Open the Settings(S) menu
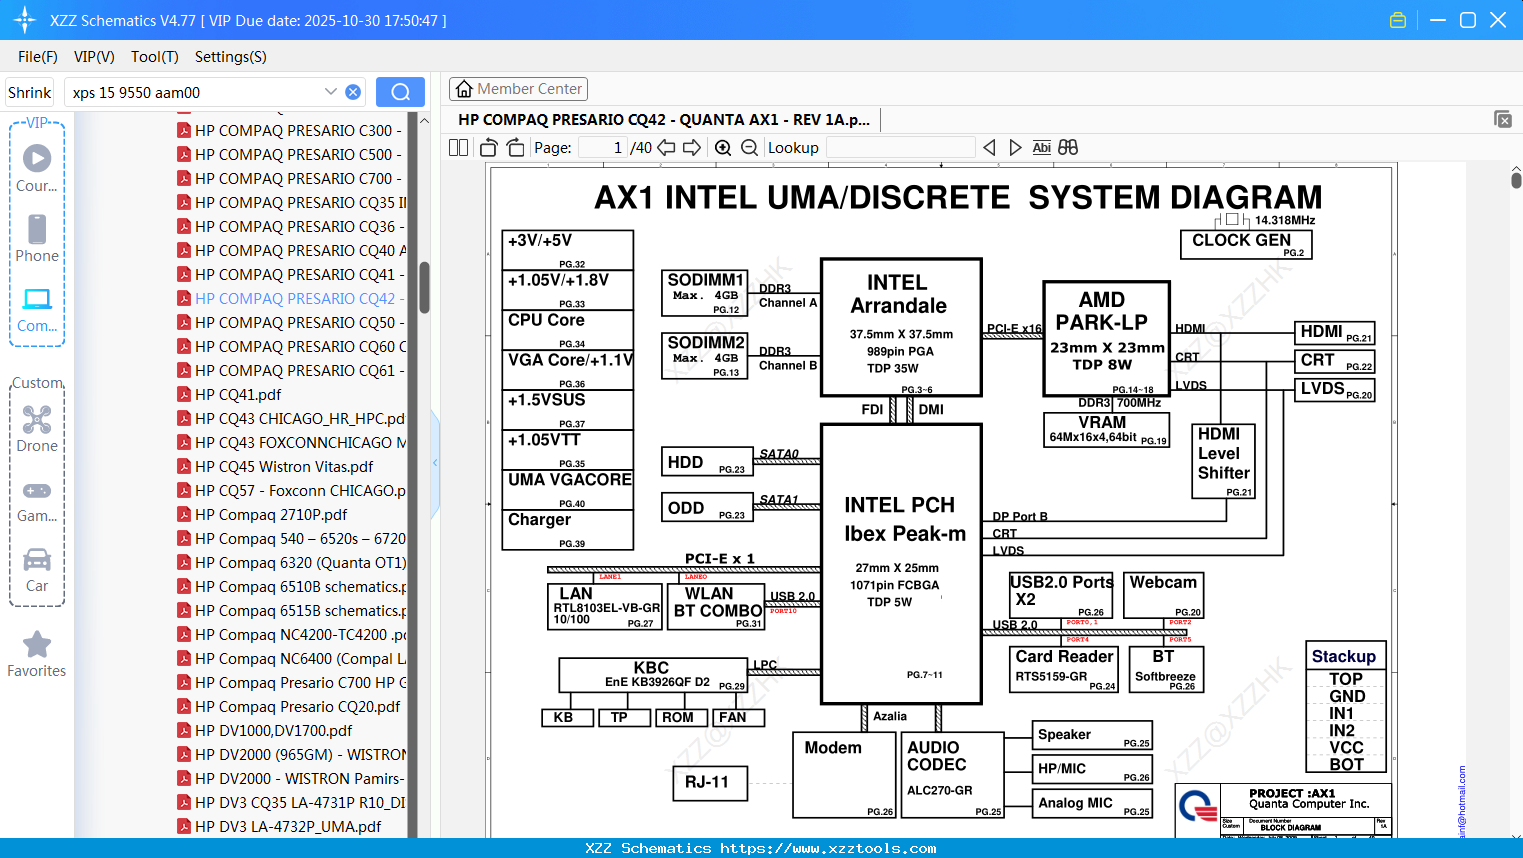The image size is (1523, 858). pyautogui.click(x=231, y=57)
